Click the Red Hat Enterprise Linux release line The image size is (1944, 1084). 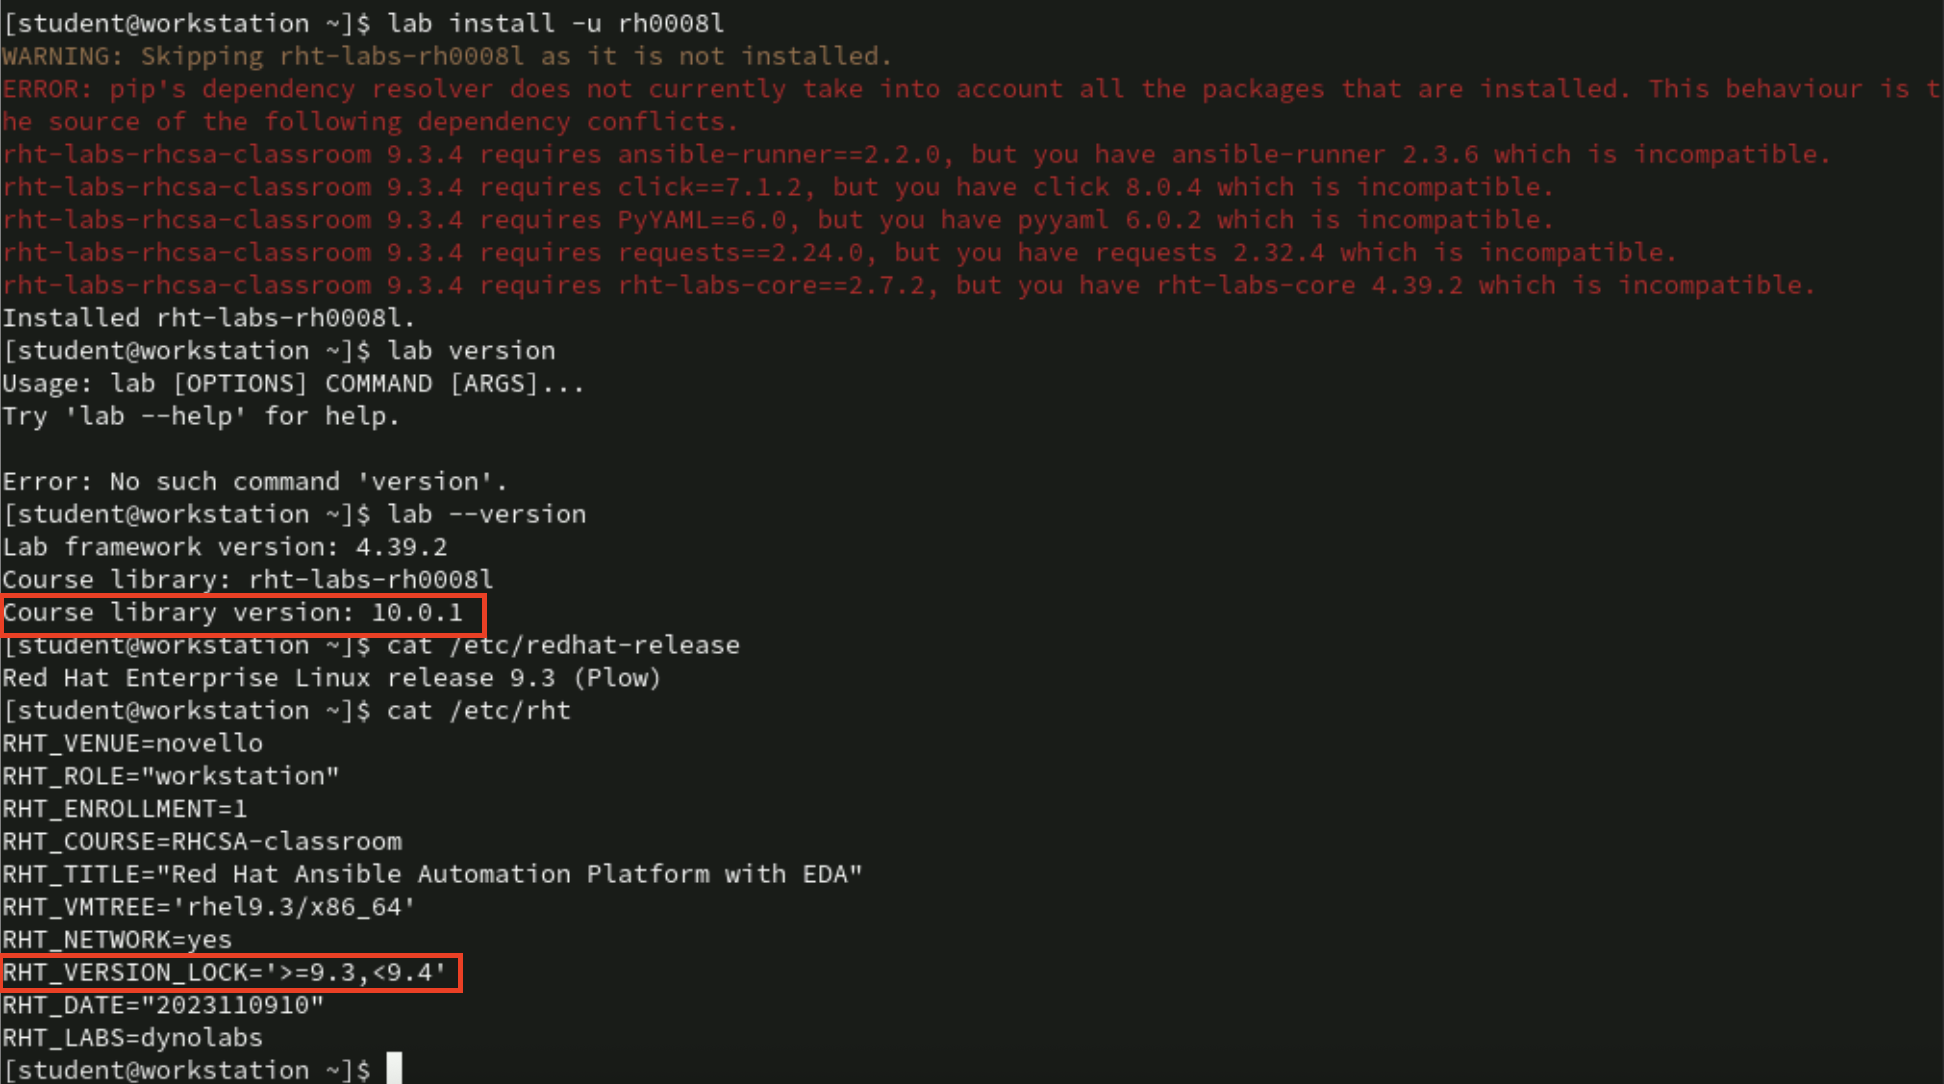coord(331,678)
